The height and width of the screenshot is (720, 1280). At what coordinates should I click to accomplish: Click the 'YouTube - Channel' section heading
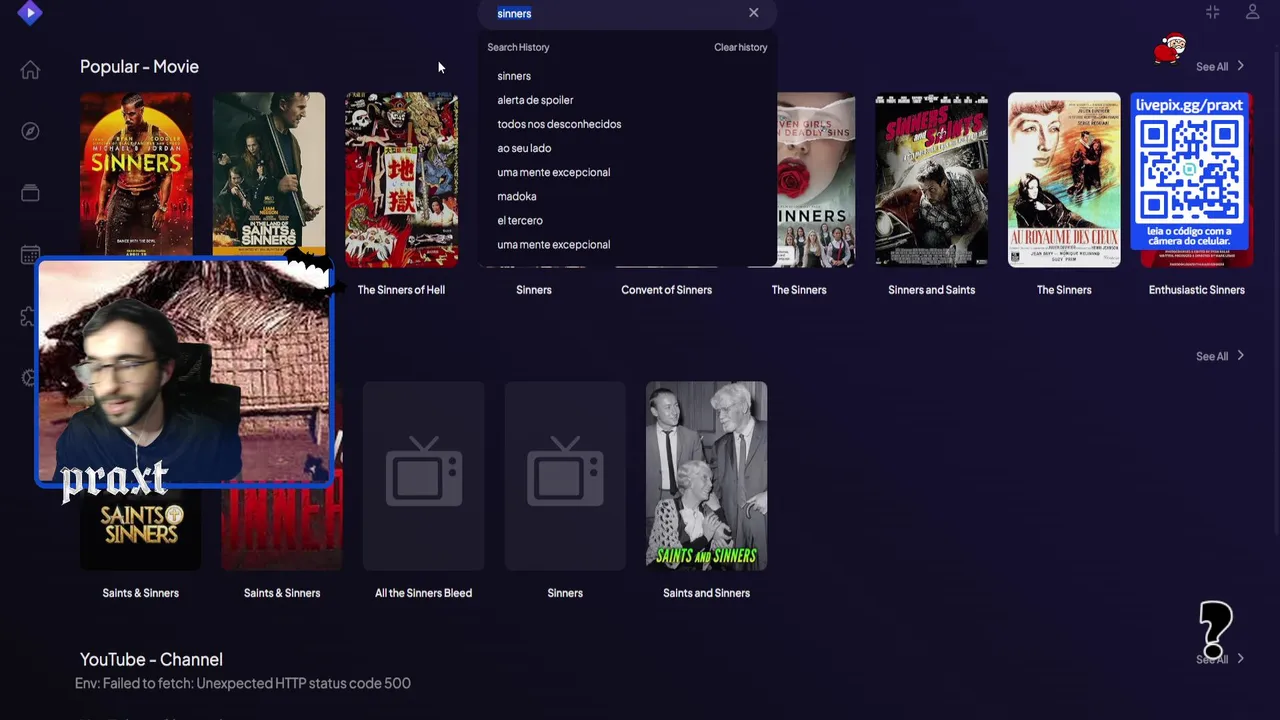[x=151, y=660]
